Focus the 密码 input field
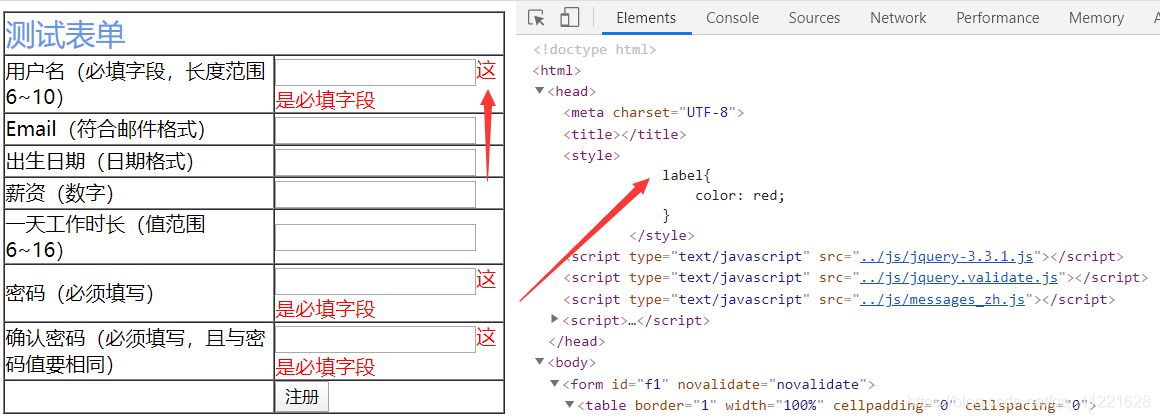The image size is (1160, 420). coord(375,281)
